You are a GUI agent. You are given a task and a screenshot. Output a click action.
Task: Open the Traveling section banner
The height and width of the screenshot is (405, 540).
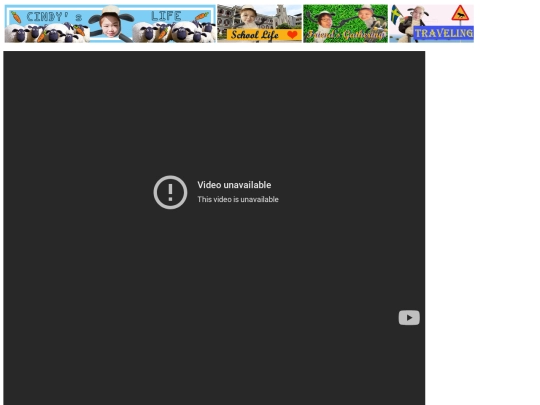(432, 23)
